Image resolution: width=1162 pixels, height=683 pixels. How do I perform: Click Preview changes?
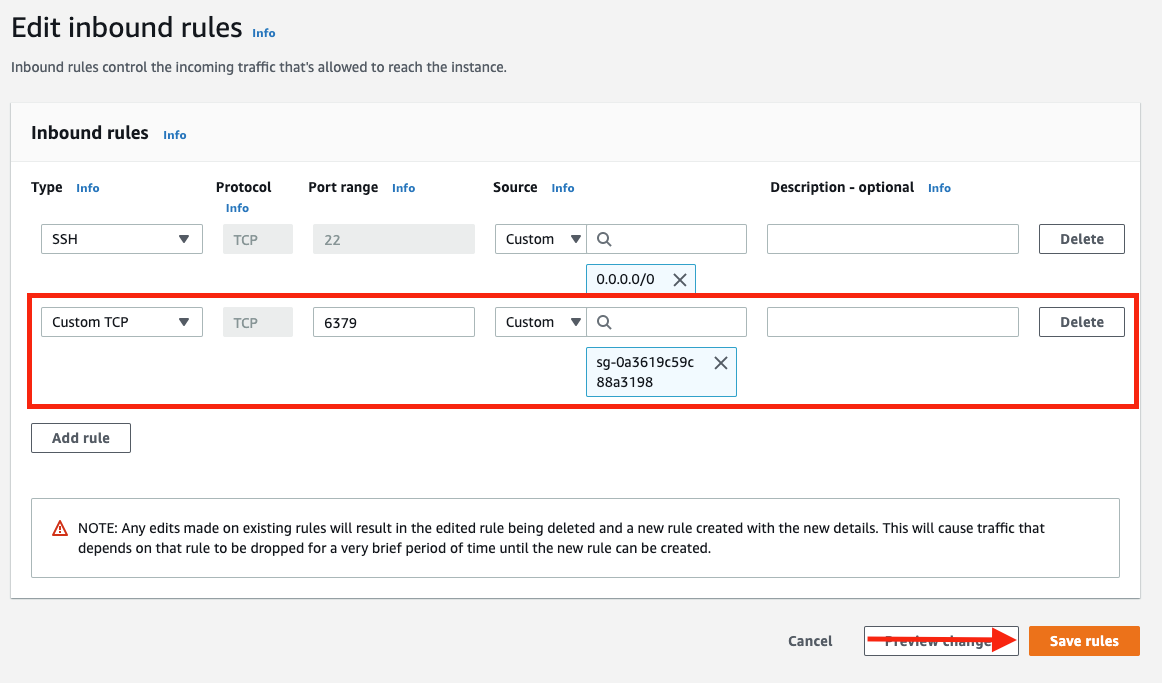click(x=940, y=641)
